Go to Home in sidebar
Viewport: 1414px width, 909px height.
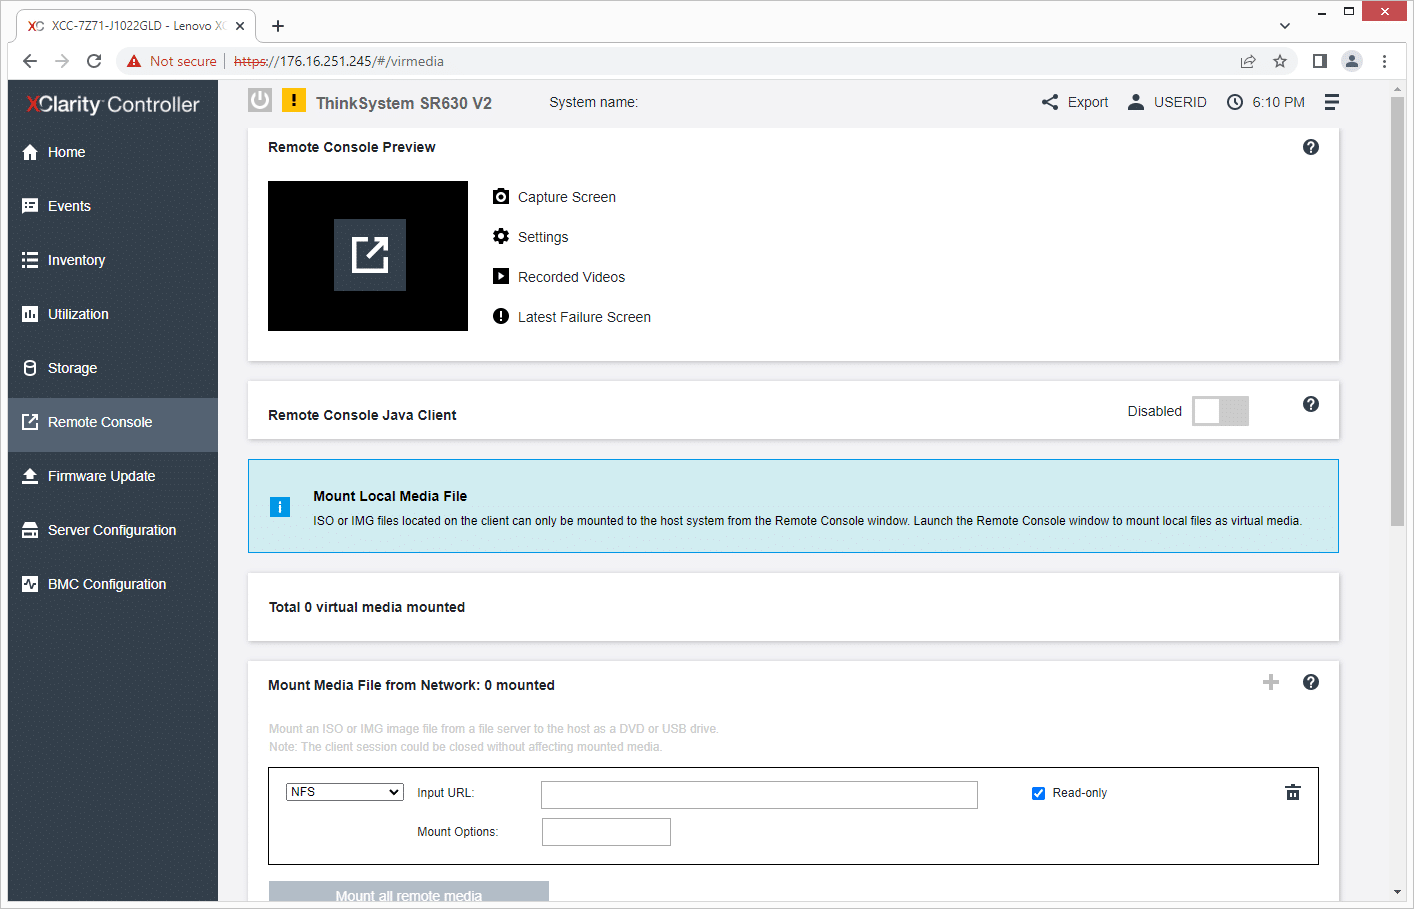coord(113,152)
